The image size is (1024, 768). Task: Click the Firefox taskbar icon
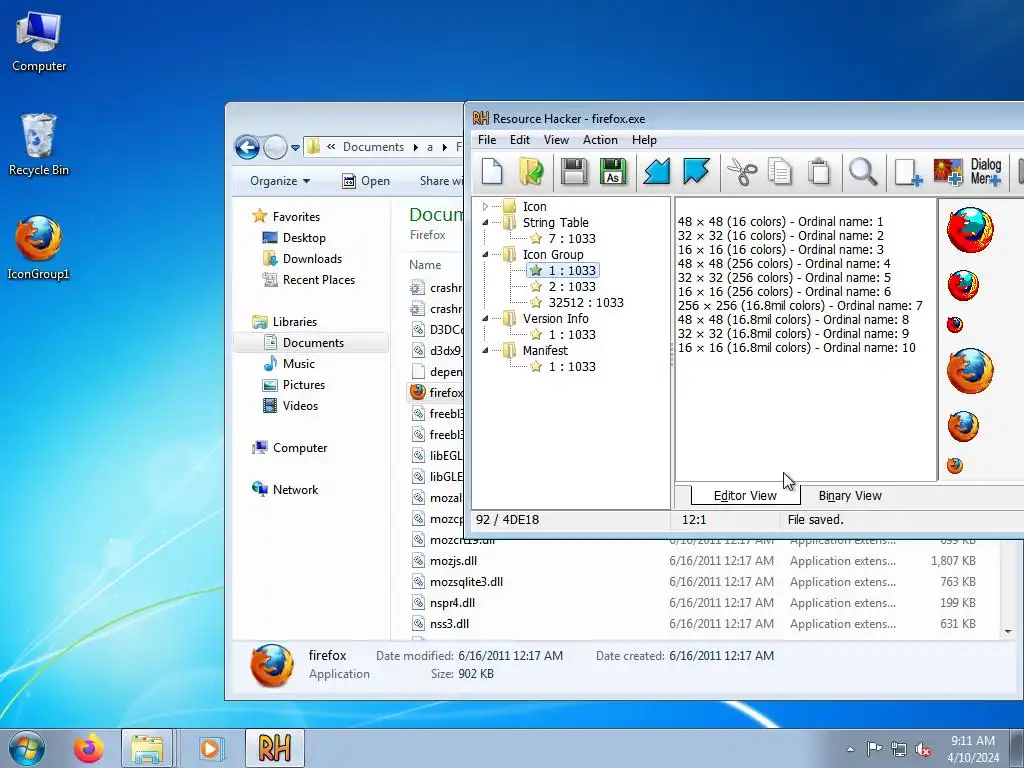[88, 748]
